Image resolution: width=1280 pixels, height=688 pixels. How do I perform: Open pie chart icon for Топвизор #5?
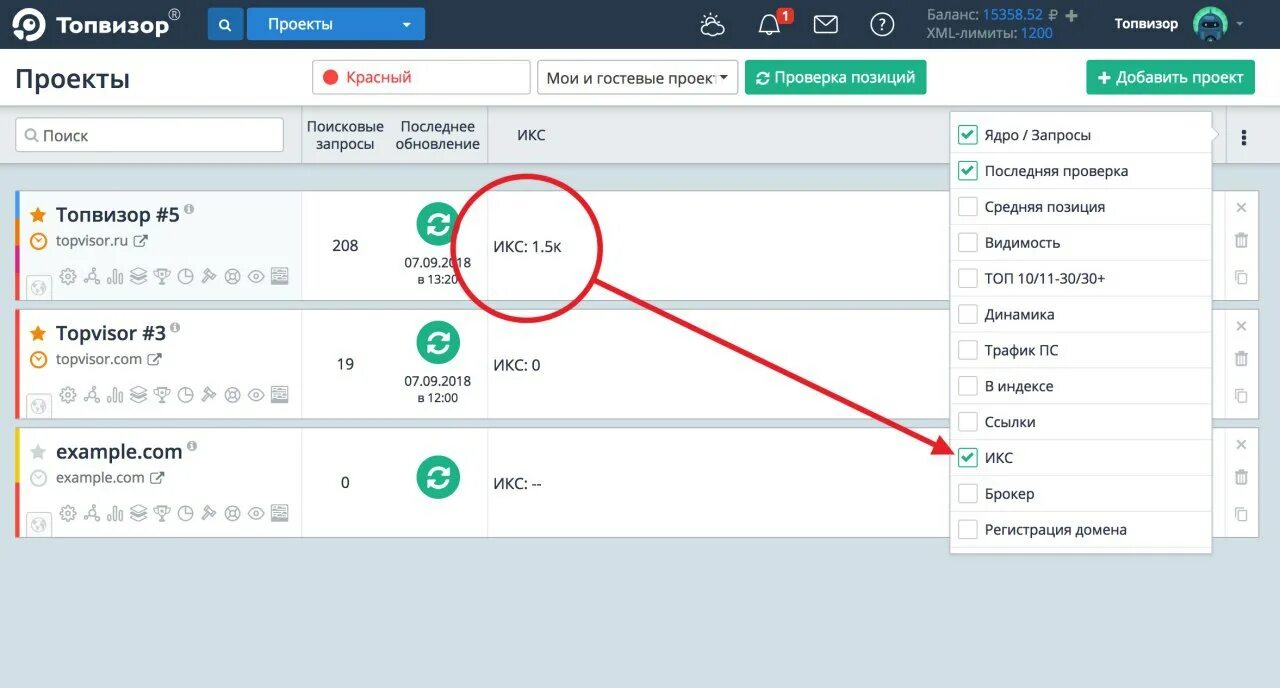coord(185,277)
